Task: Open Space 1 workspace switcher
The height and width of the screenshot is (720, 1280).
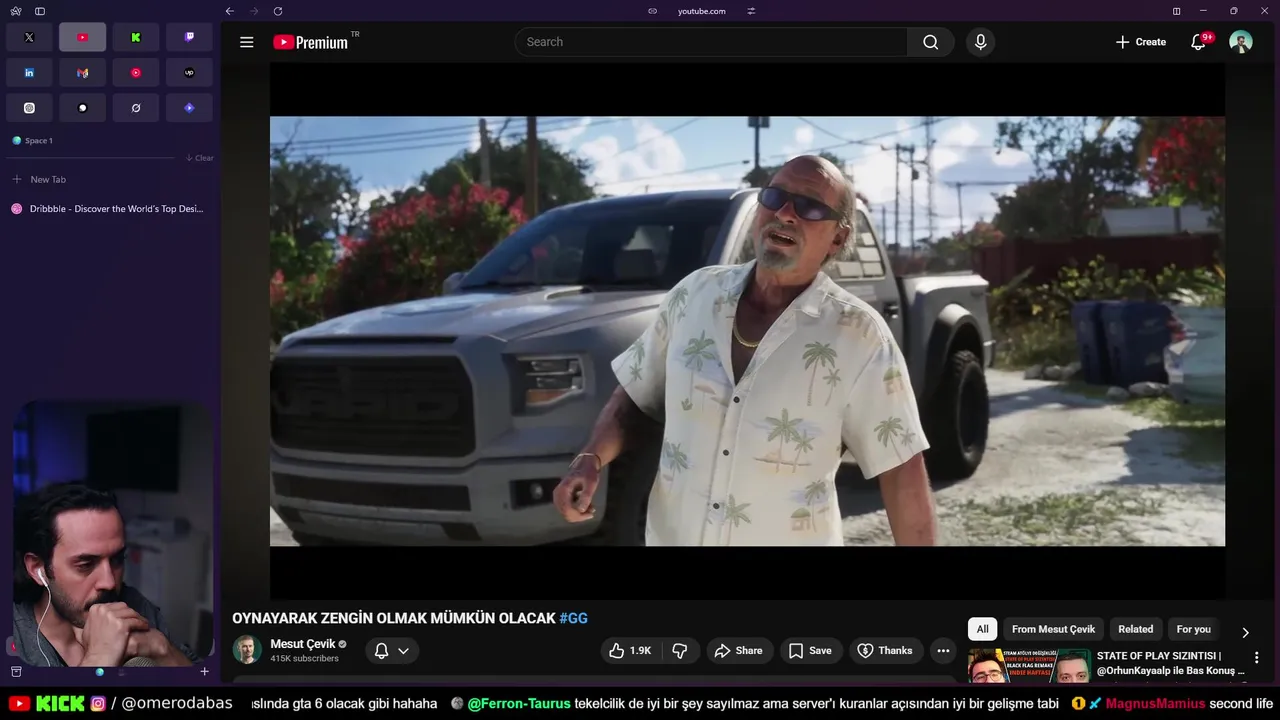Action: (x=33, y=141)
